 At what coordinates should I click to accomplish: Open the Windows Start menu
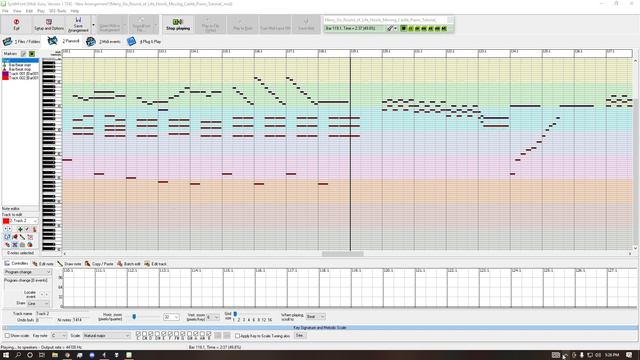[x=6, y=355]
